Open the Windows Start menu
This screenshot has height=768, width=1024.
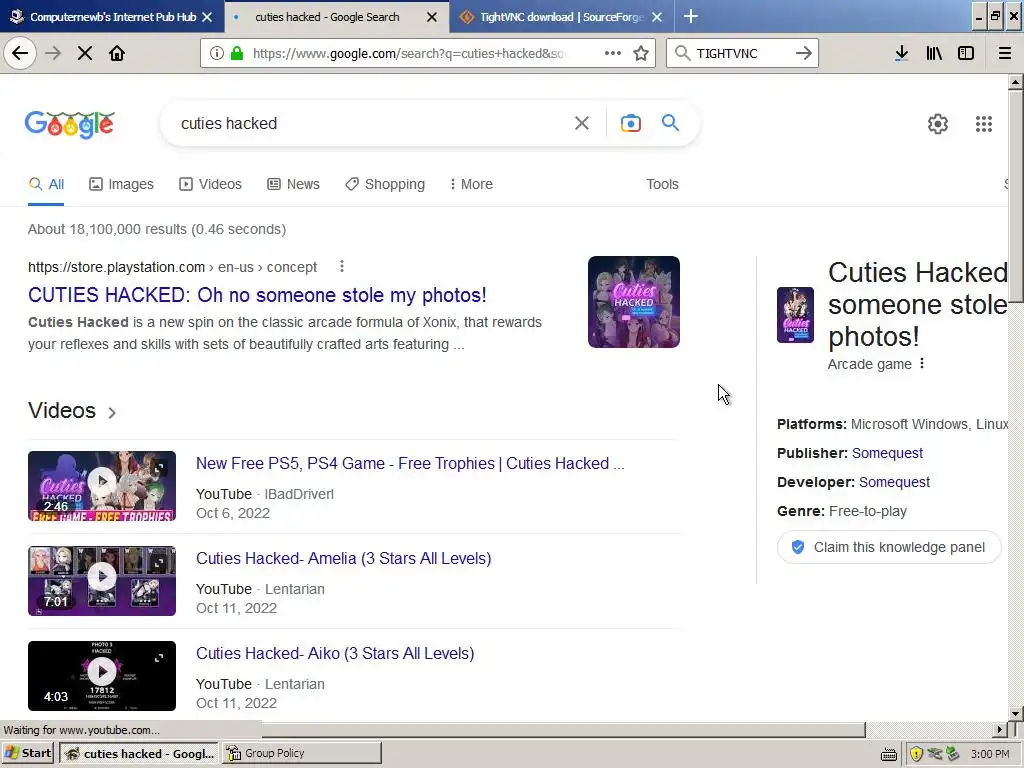point(28,753)
